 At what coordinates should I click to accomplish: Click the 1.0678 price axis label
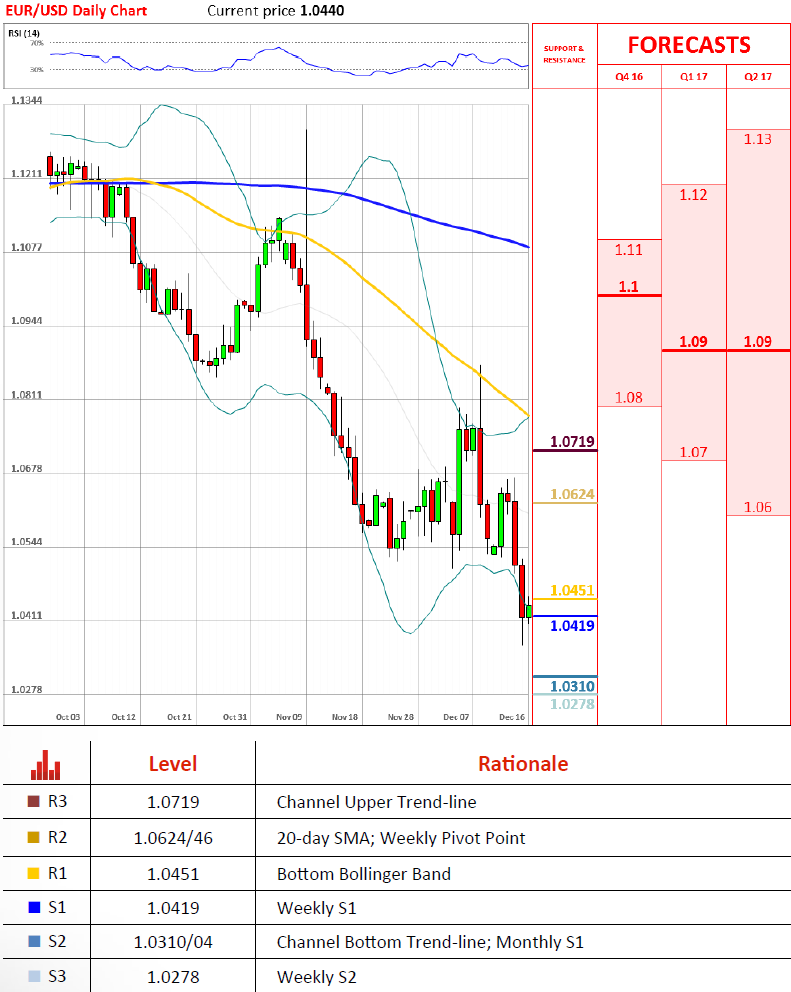(27, 469)
